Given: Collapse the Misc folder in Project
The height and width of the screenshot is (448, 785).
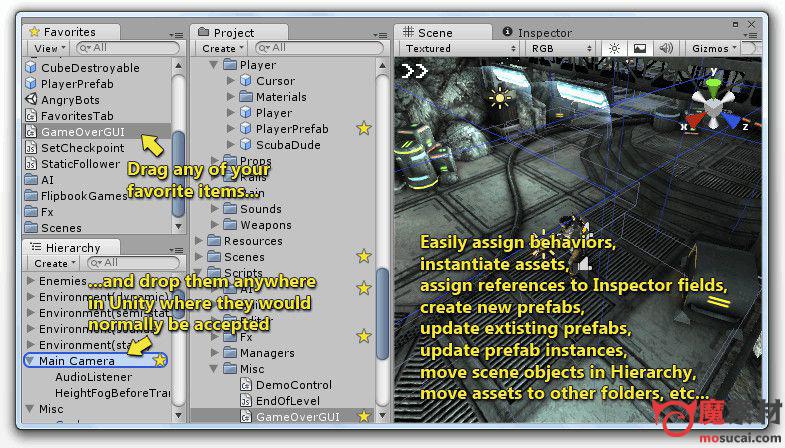Looking at the screenshot, I should [214, 369].
